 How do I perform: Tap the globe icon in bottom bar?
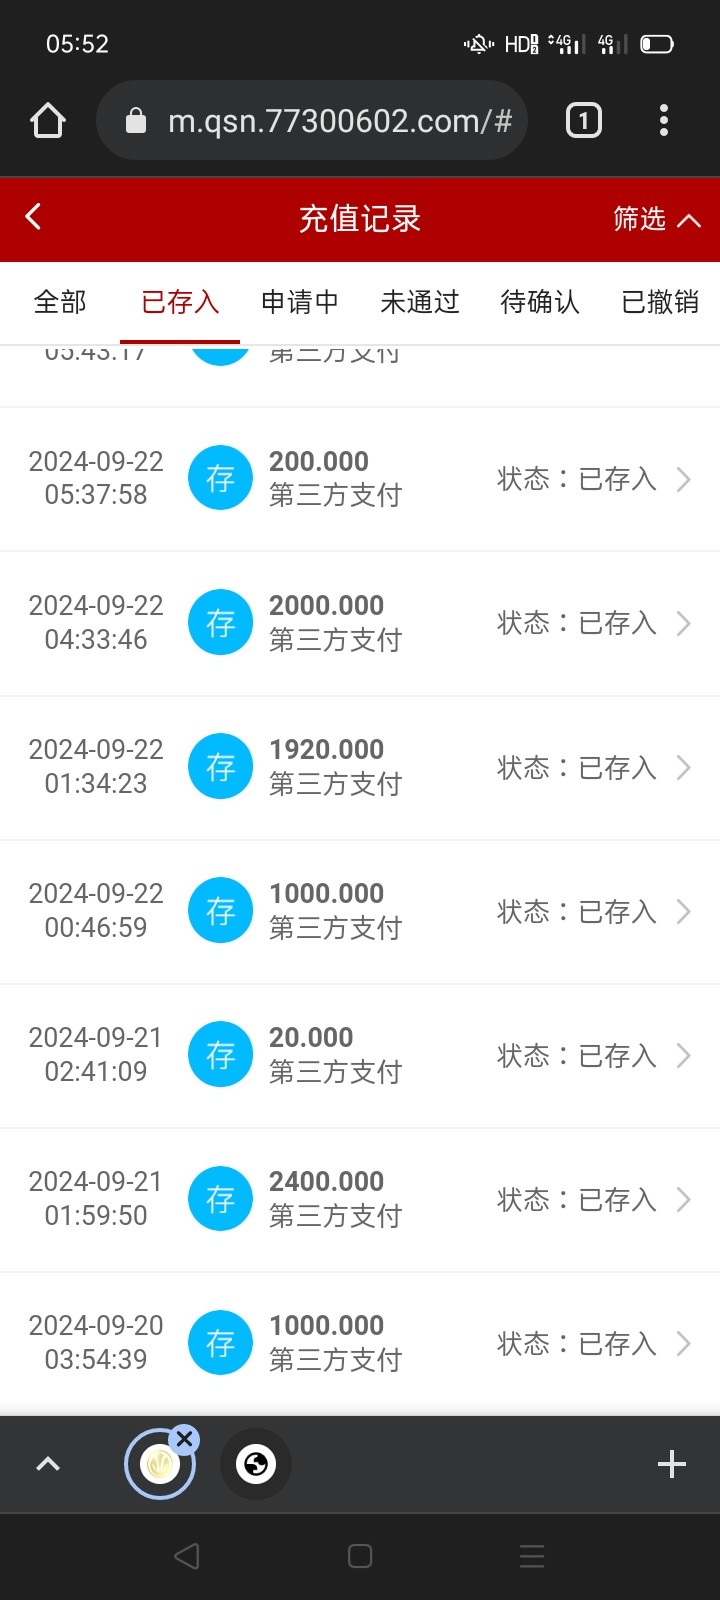(256, 1465)
